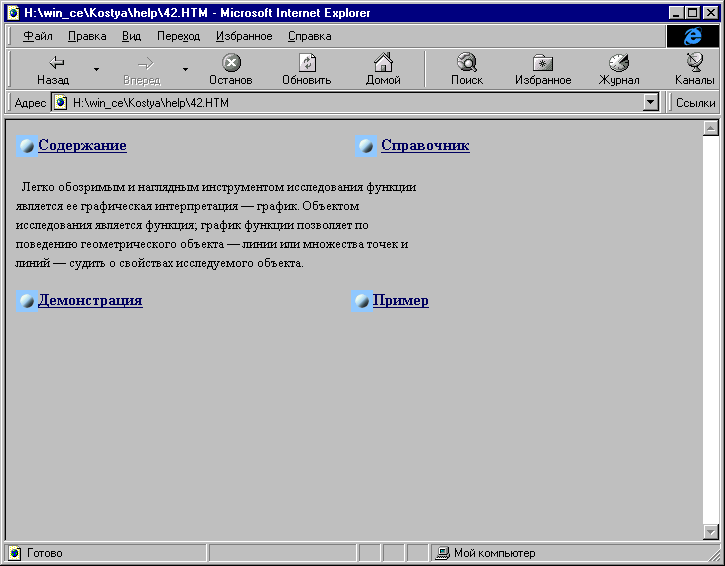Image resolution: width=725 pixels, height=566 pixels.
Task: Follow the Содержание link
Action: click(82, 146)
